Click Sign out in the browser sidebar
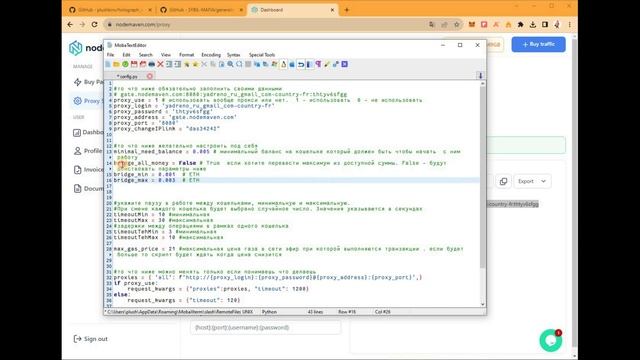 point(91,339)
